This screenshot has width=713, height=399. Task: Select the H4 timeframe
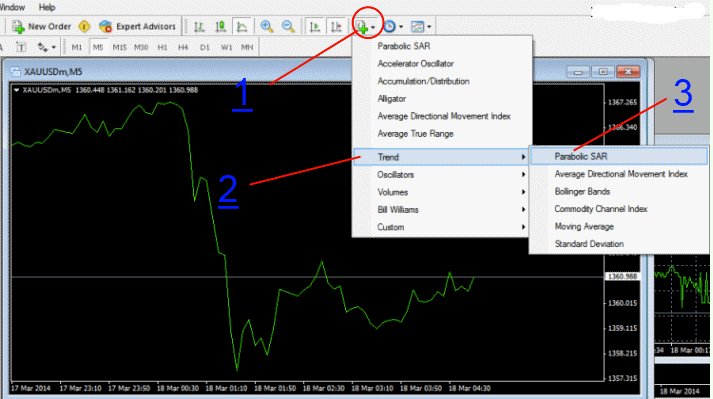183,47
